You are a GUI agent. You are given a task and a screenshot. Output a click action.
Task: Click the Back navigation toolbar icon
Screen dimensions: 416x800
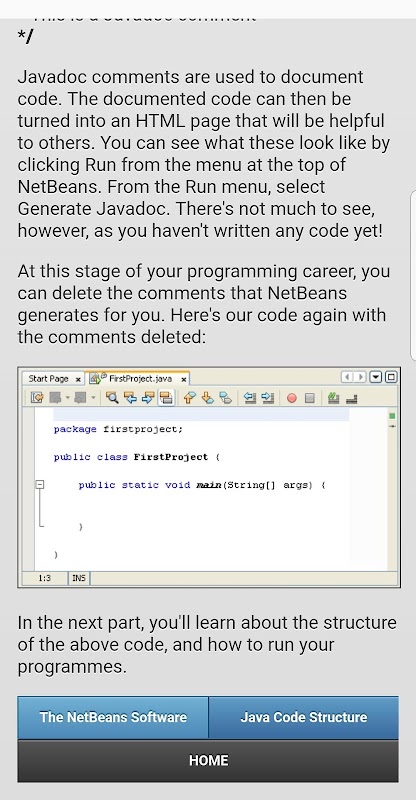tap(55, 398)
